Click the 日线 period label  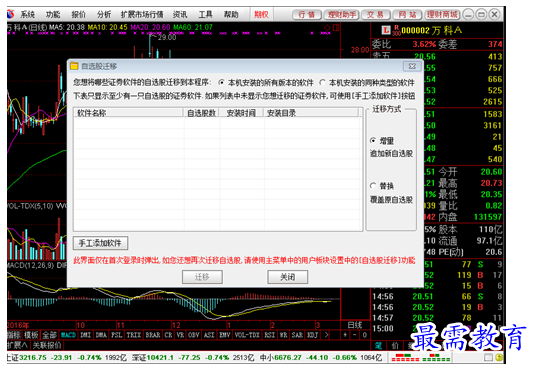355,325
